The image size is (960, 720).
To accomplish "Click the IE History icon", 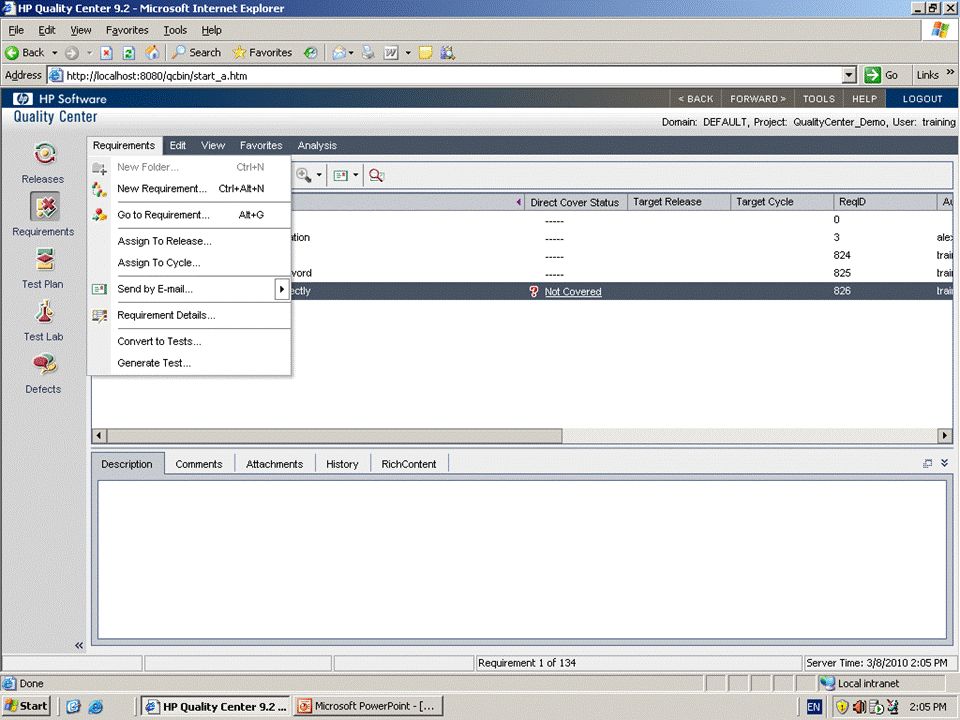I will pyautogui.click(x=311, y=53).
